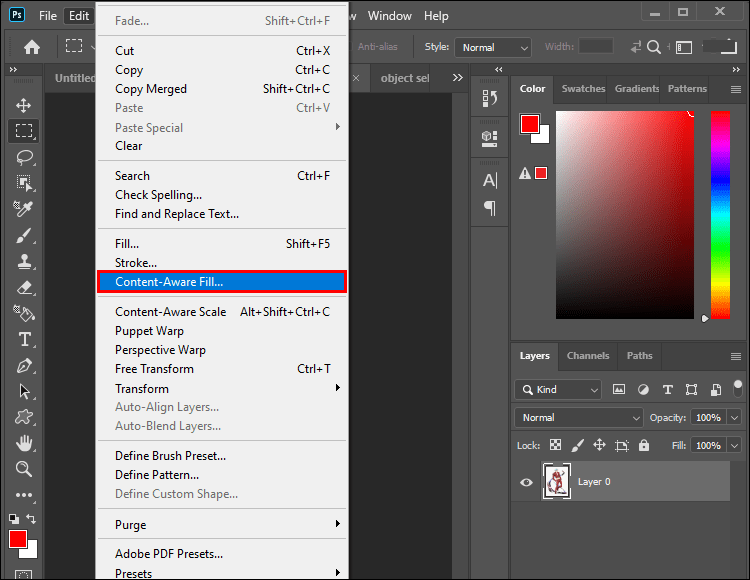The image size is (750, 580).
Task: Expand the layer Kind filter dropdown
Action: (x=559, y=389)
